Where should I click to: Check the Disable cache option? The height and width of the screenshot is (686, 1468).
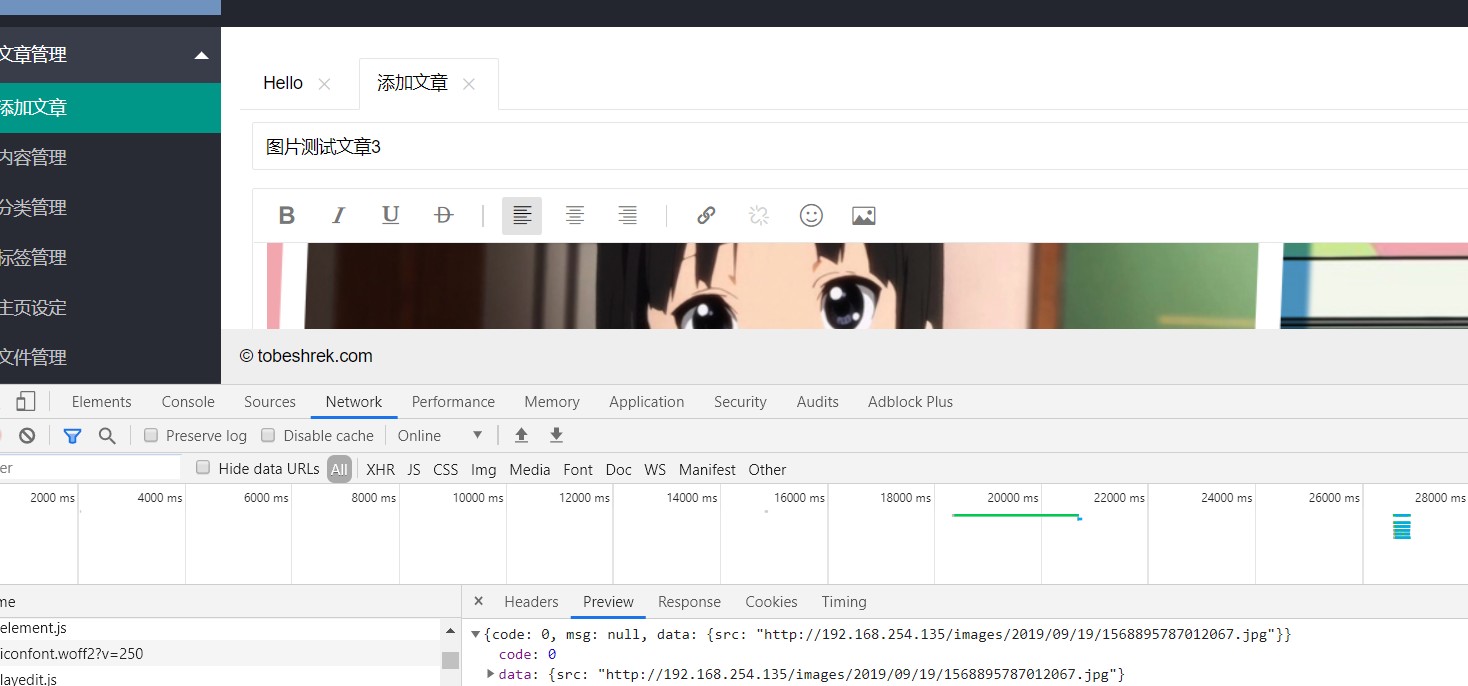click(x=268, y=436)
